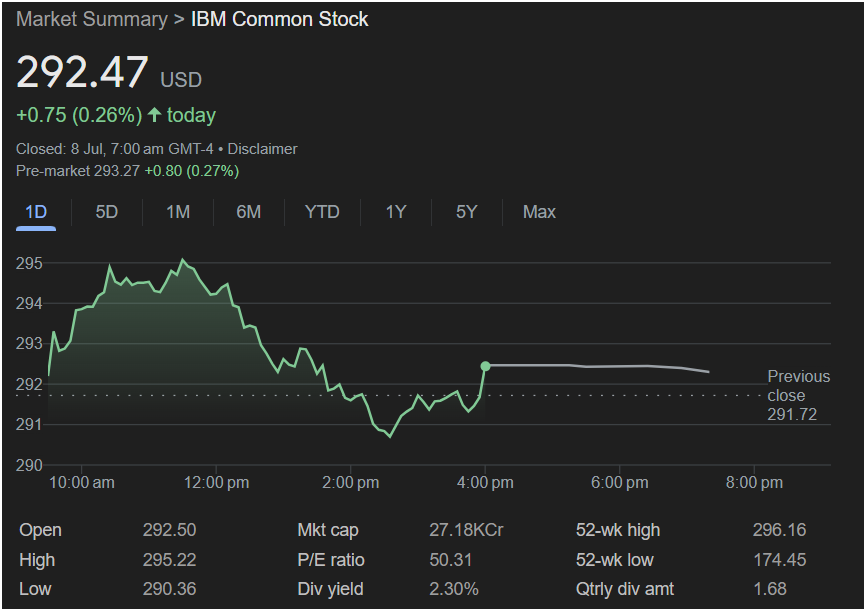The height and width of the screenshot is (611, 866).
Task: Click the 292.47 current price
Action: (x=82, y=72)
